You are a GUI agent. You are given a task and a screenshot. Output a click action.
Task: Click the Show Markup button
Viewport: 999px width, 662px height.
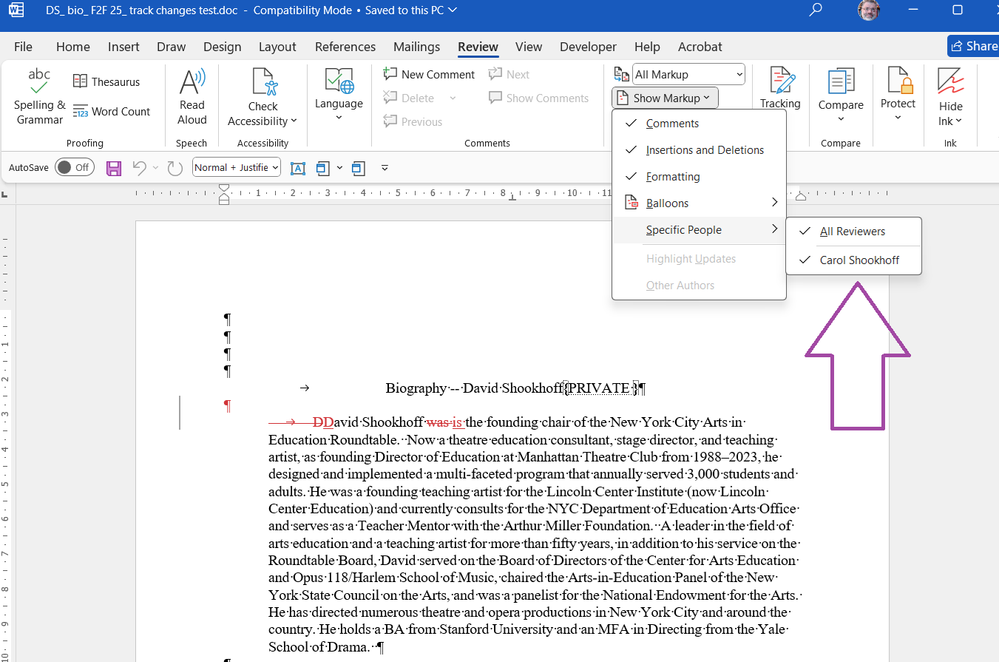[x=665, y=98]
